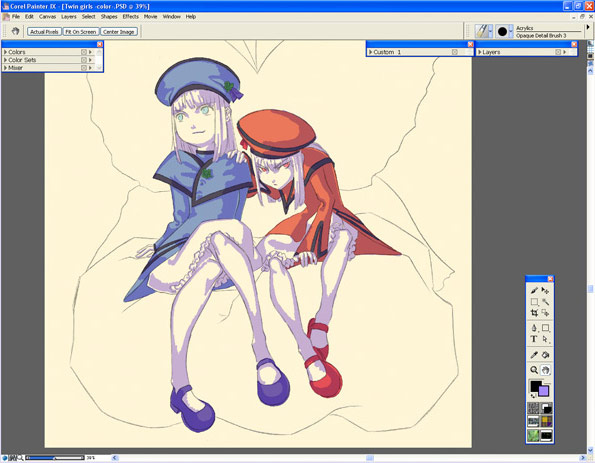This screenshot has height=463, width=595.
Task: Select the Crop tool
Action: click(534, 313)
